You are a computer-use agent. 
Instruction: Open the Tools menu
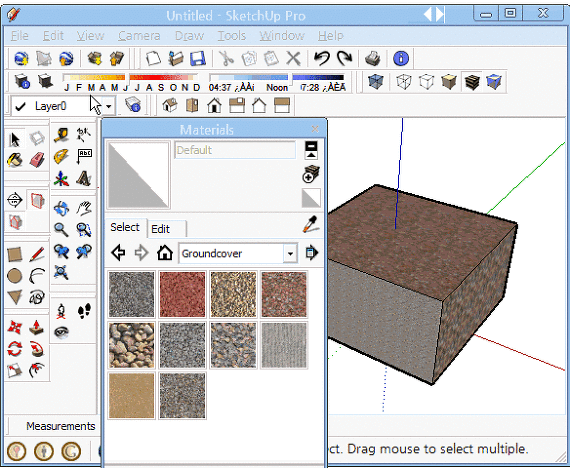(x=232, y=36)
